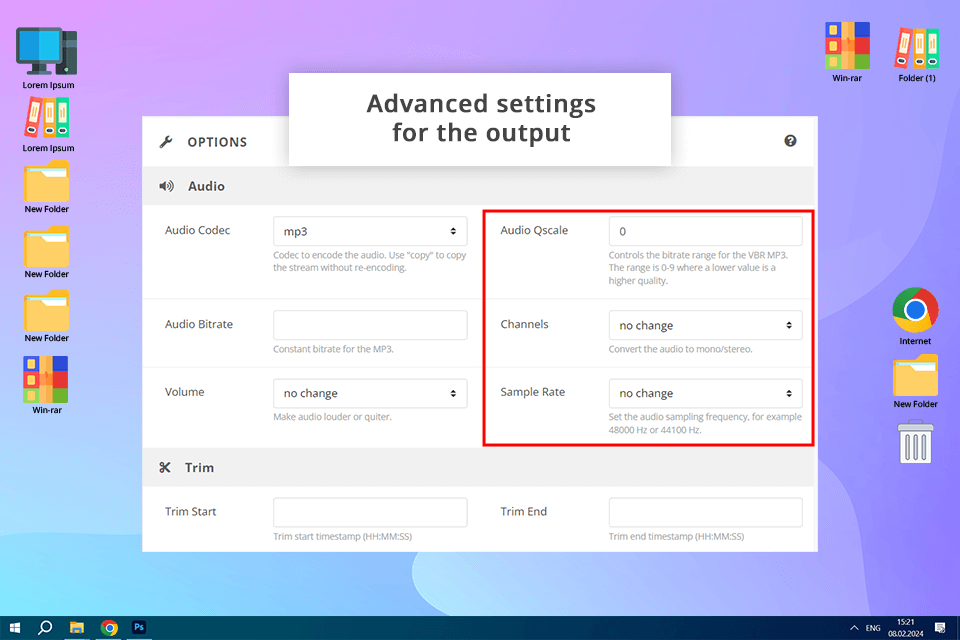
Task: Open Chrome from the taskbar
Action: click(x=109, y=628)
